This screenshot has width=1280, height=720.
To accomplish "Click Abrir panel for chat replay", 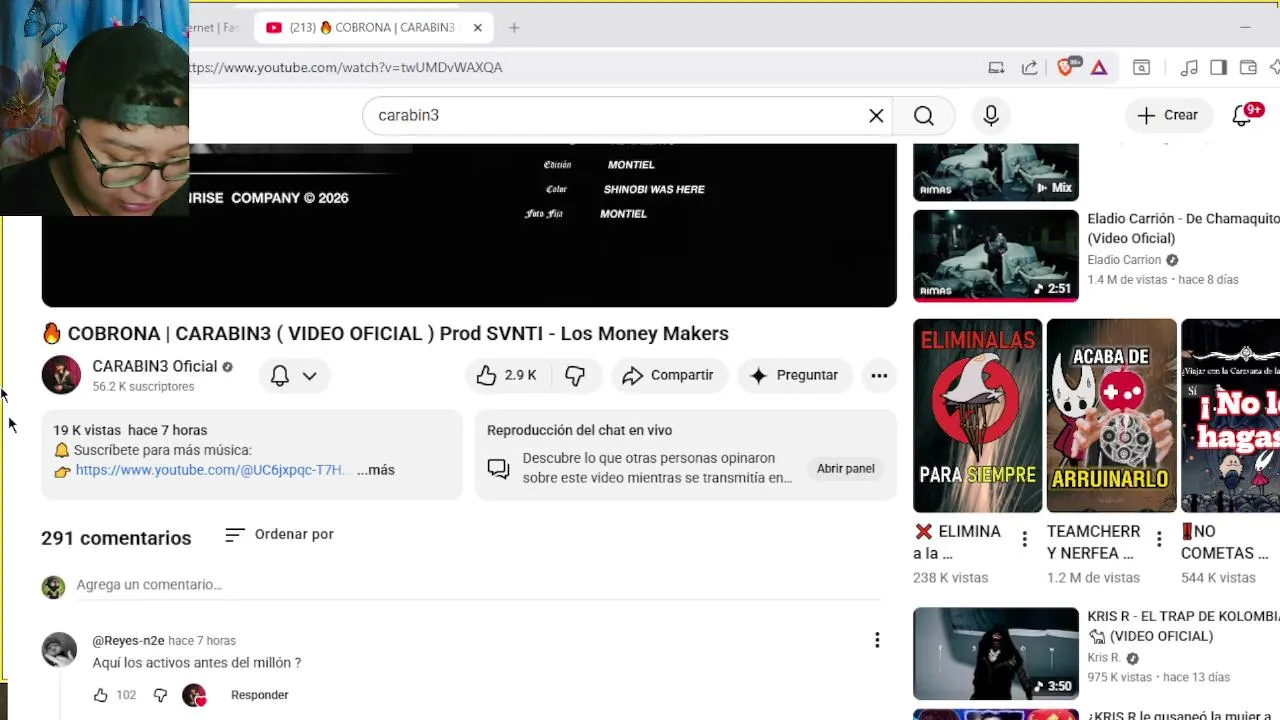I will click(845, 468).
